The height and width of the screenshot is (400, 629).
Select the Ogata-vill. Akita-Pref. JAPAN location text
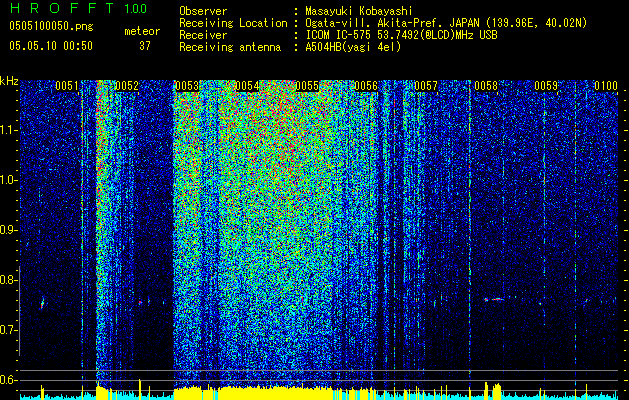tap(446, 23)
